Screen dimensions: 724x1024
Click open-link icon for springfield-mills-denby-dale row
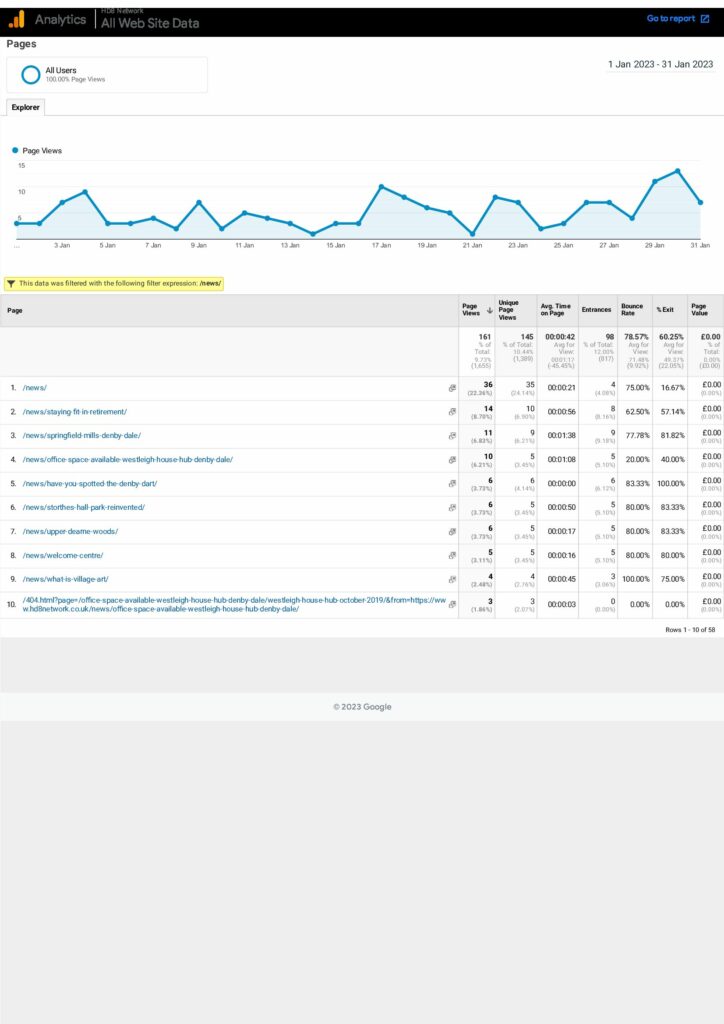point(452,436)
